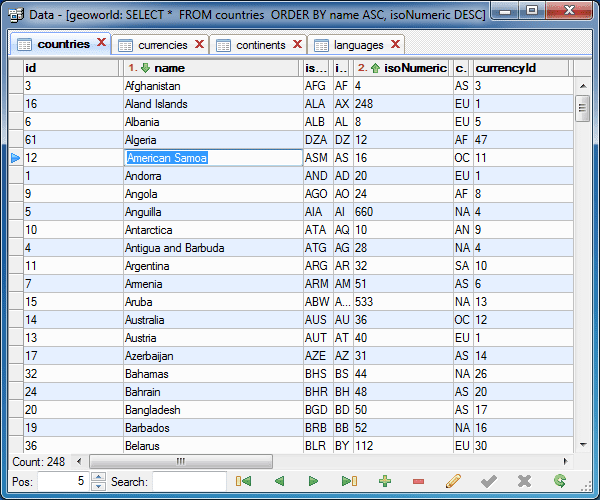The height and width of the screenshot is (500, 600).
Task: Click the DZA iso code cell
Action: tap(318, 140)
